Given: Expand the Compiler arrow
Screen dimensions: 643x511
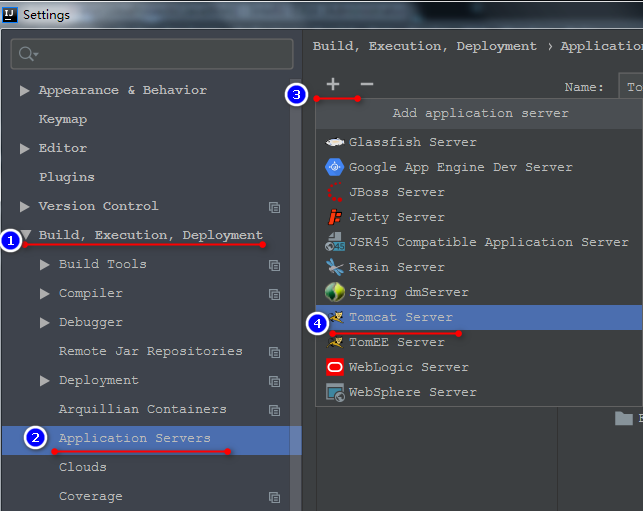Looking at the screenshot, I should [45, 294].
